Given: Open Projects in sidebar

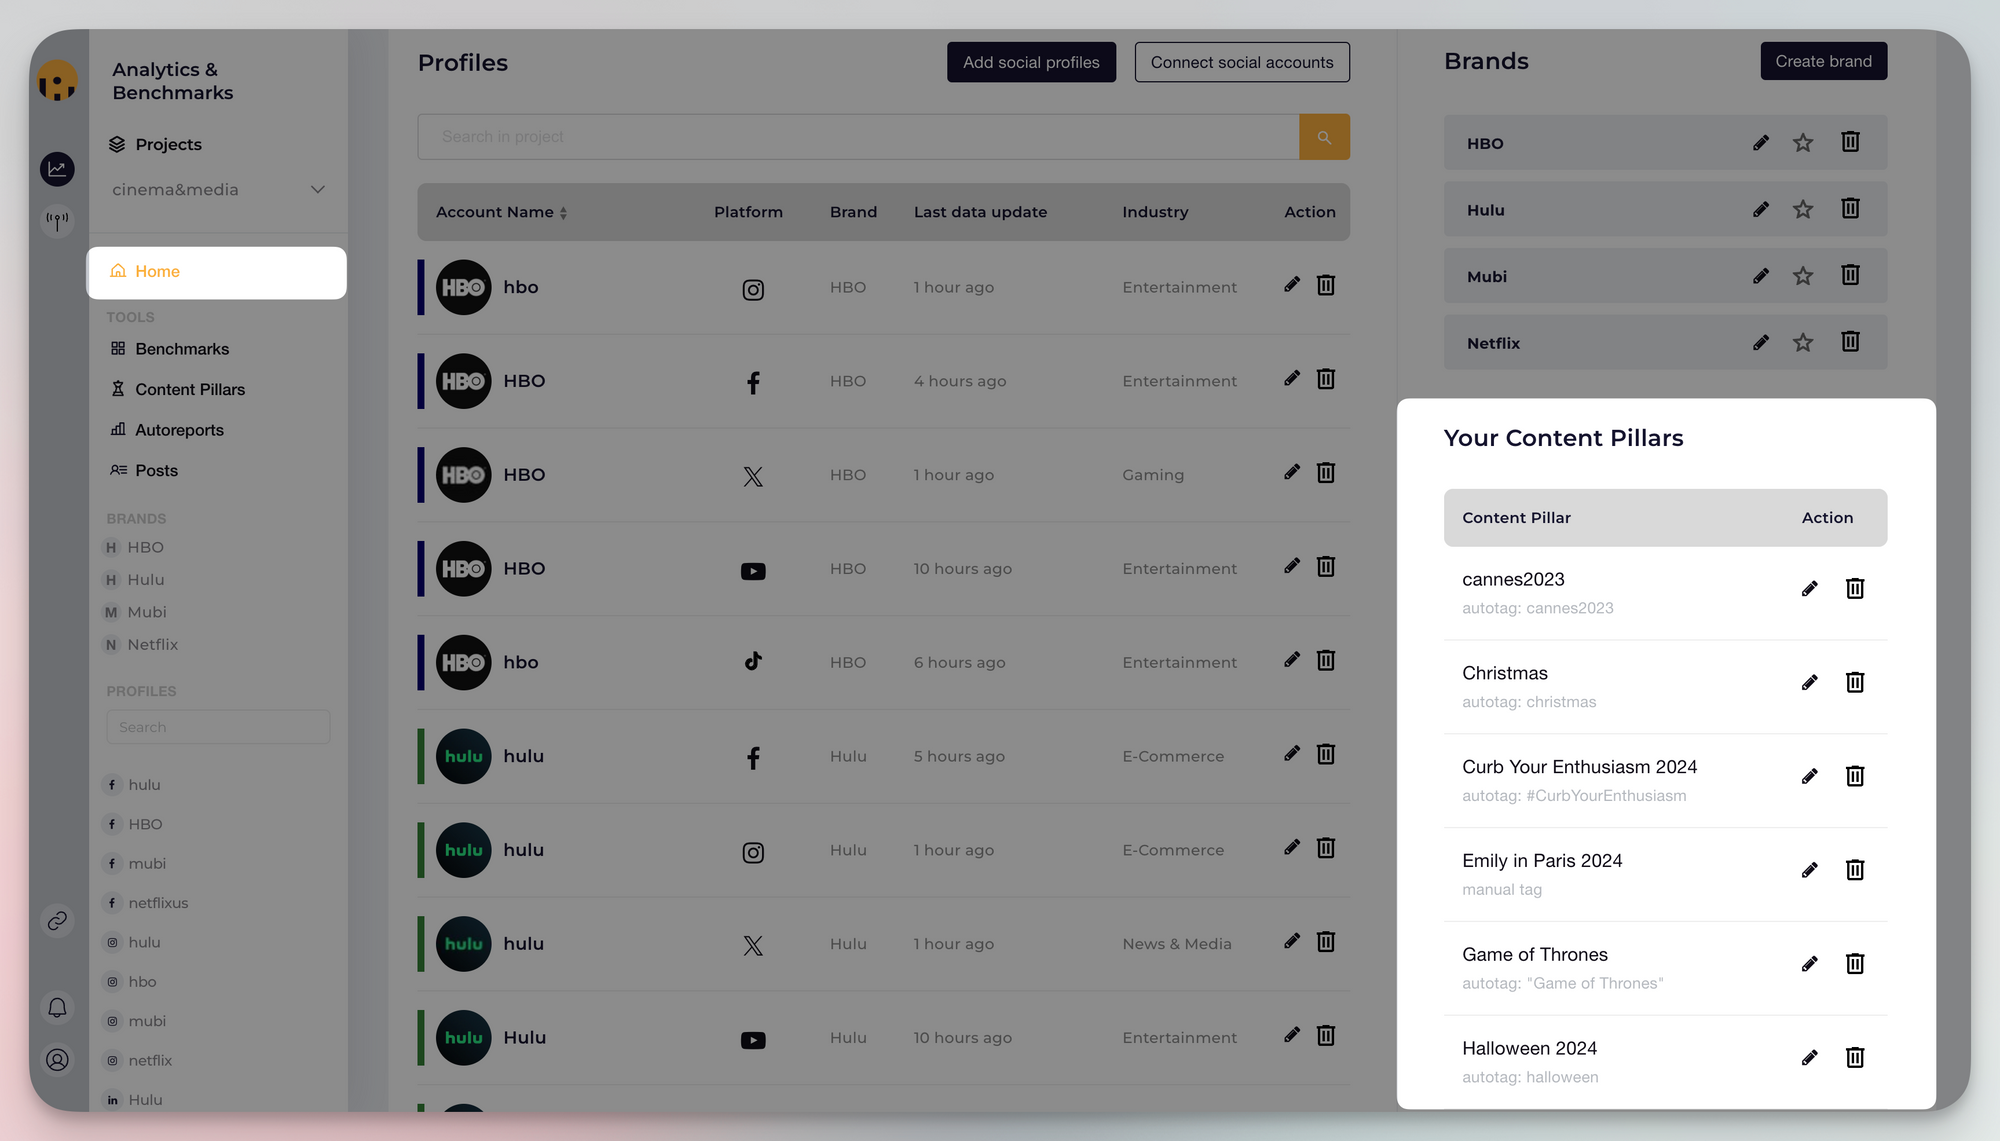Looking at the screenshot, I should pos(168,145).
